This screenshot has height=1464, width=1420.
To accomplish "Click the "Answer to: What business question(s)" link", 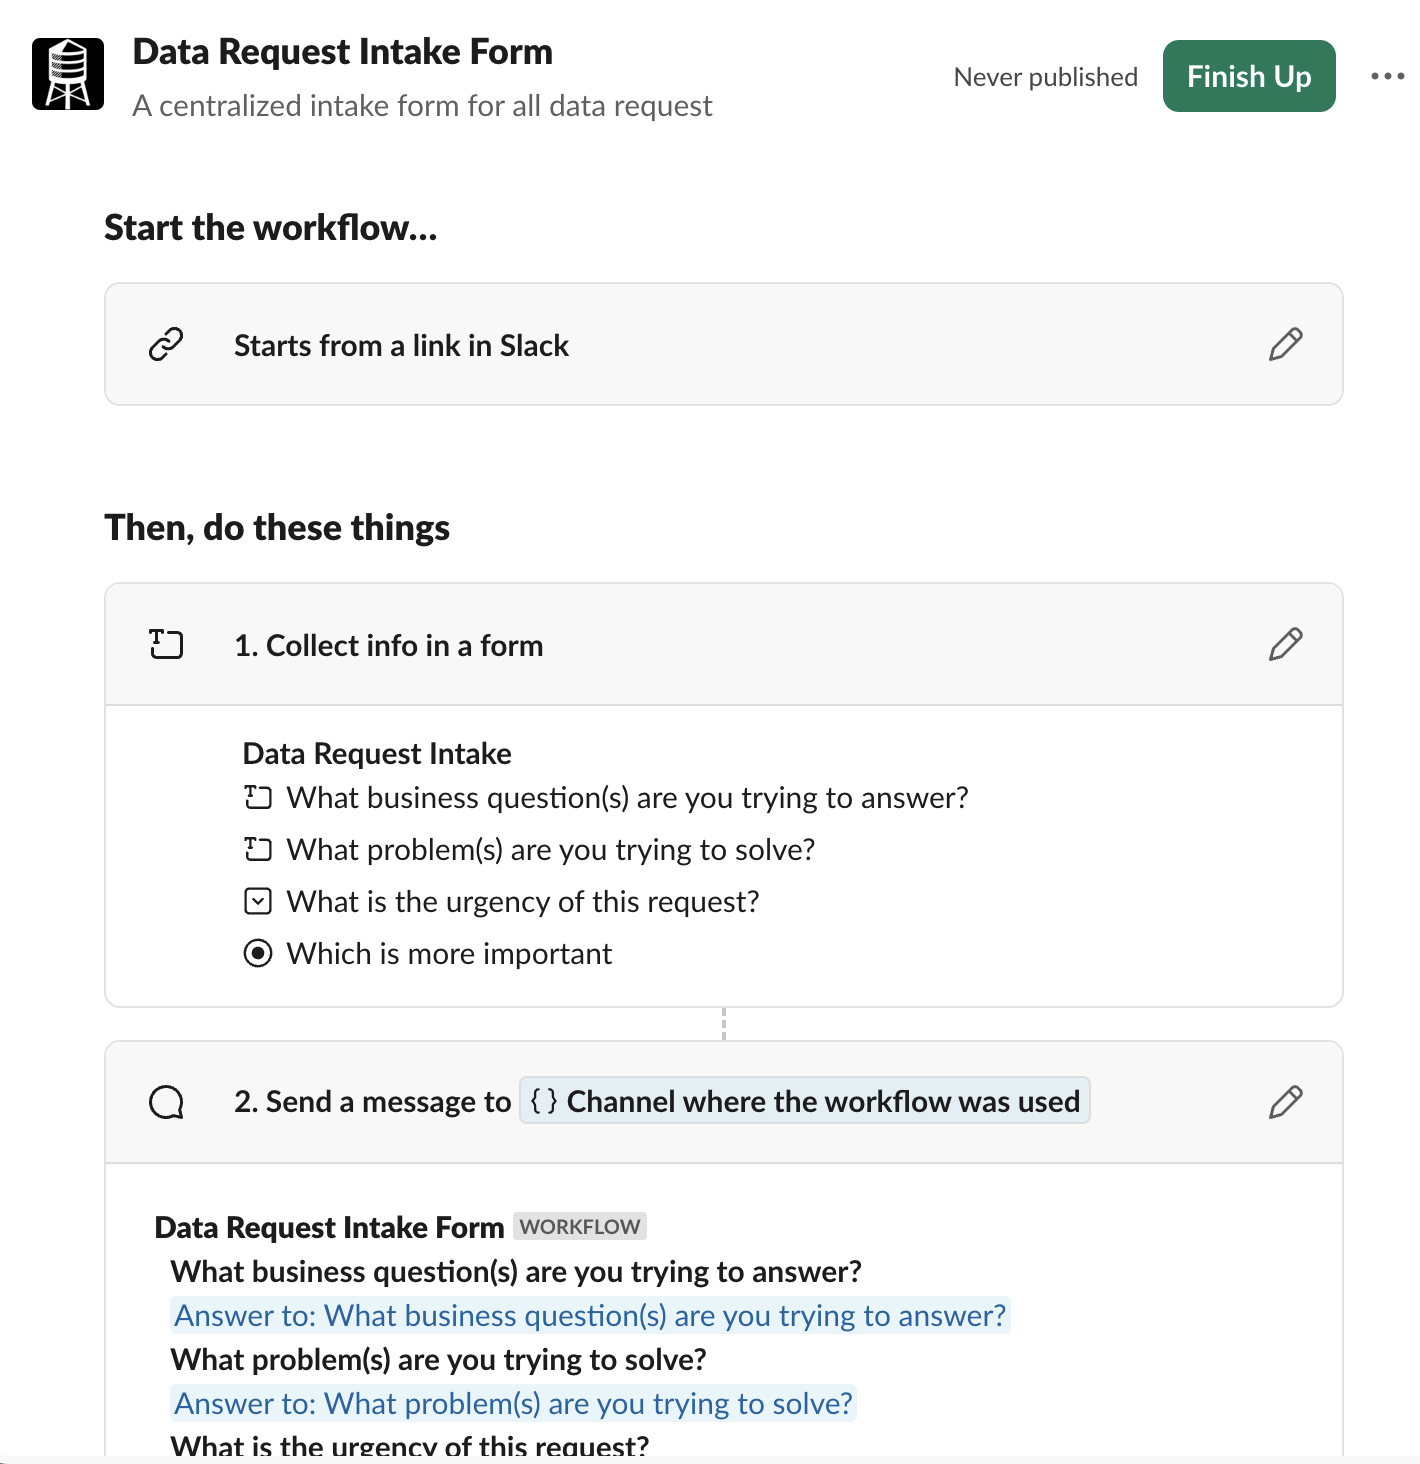I will coord(590,1315).
